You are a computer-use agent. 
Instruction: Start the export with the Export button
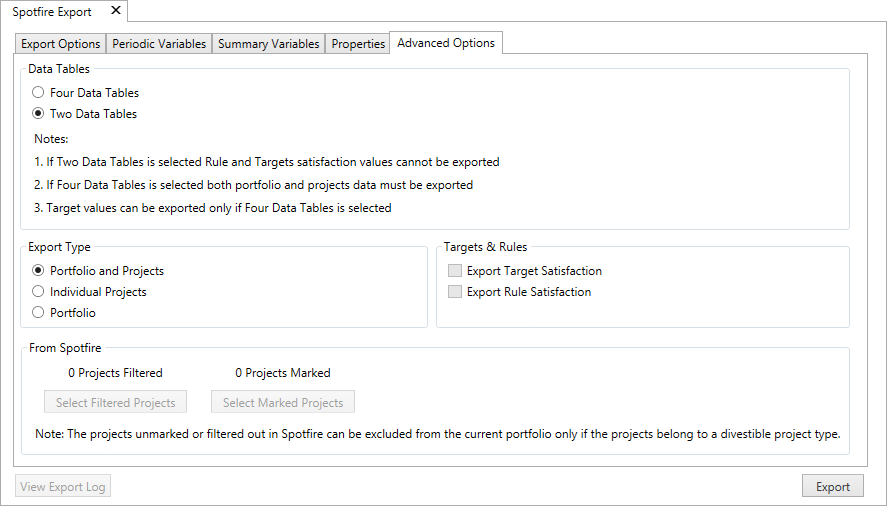[833, 486]
